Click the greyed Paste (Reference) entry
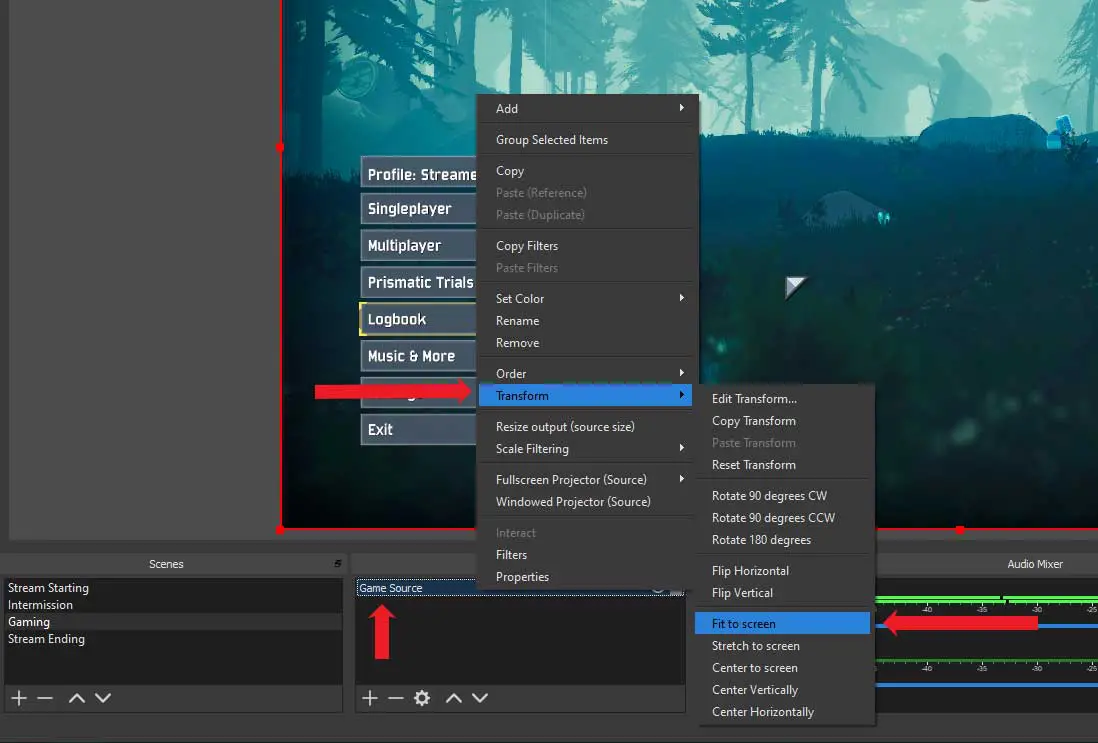 click(587, 193)
